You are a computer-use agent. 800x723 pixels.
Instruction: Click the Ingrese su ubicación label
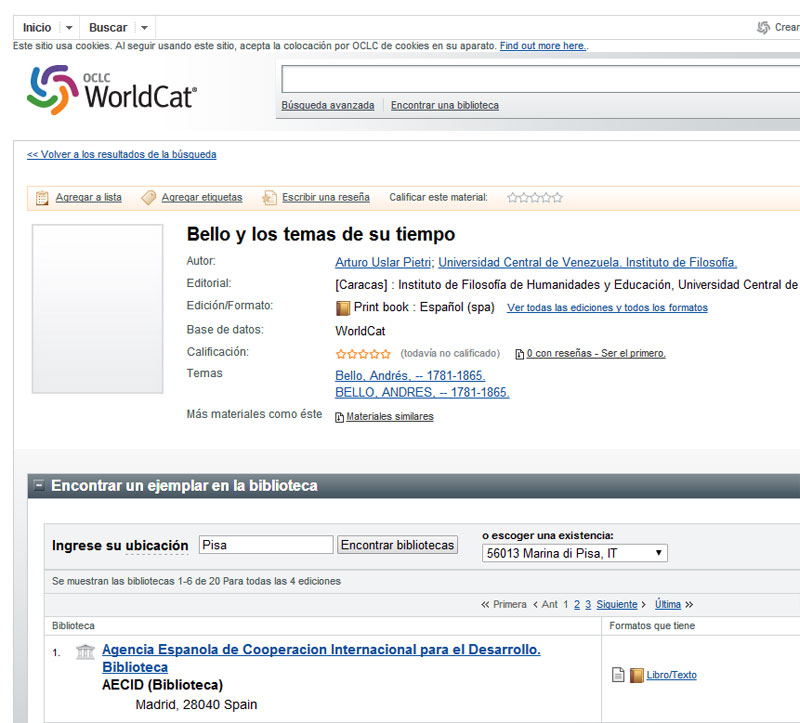pyautogui.click(x=120, y=545)
